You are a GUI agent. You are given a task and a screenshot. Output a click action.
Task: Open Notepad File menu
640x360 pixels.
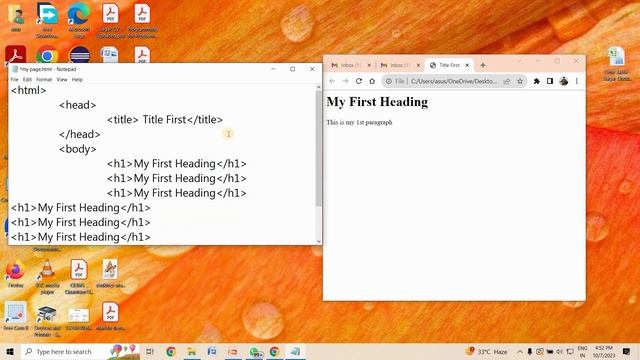coord(14,80)
